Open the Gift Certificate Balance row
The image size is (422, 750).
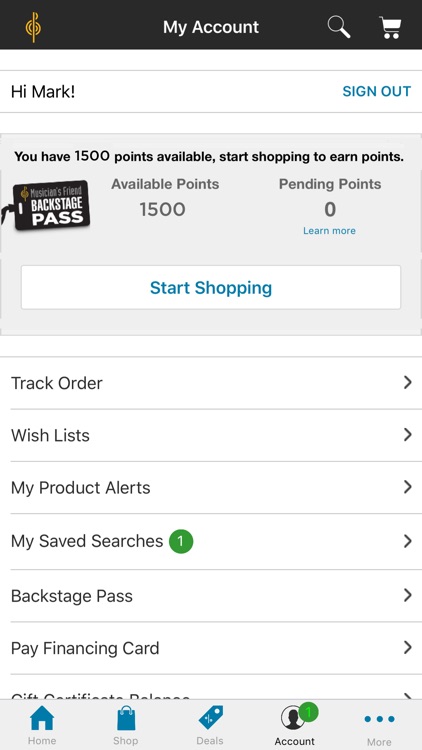point(211,689)
